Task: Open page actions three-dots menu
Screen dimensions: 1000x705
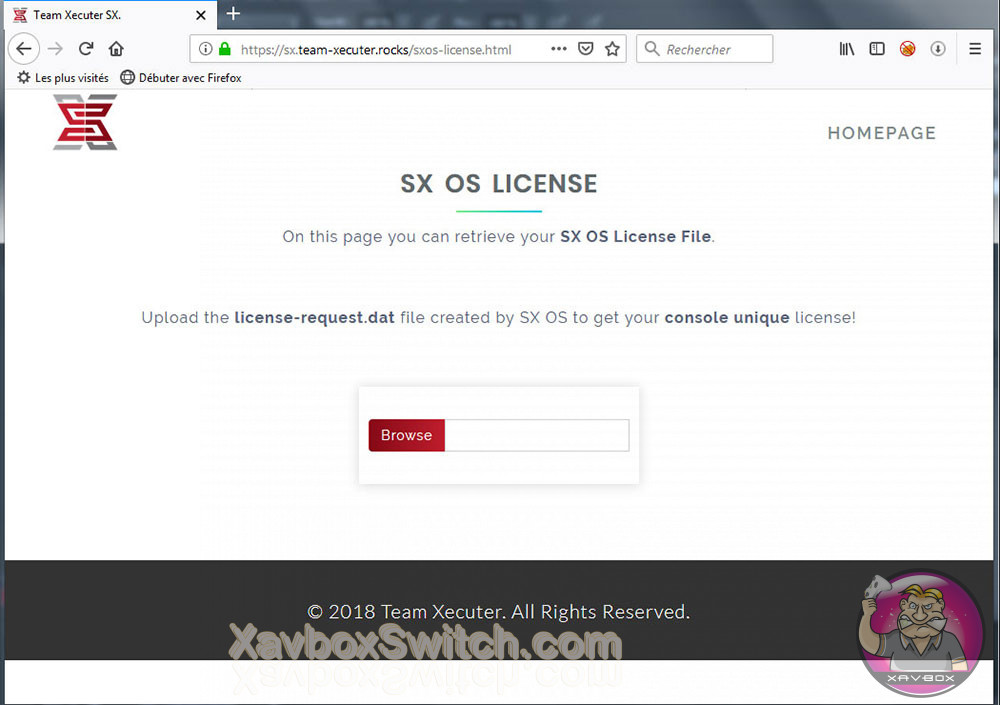Action: (x=559, y=48)
